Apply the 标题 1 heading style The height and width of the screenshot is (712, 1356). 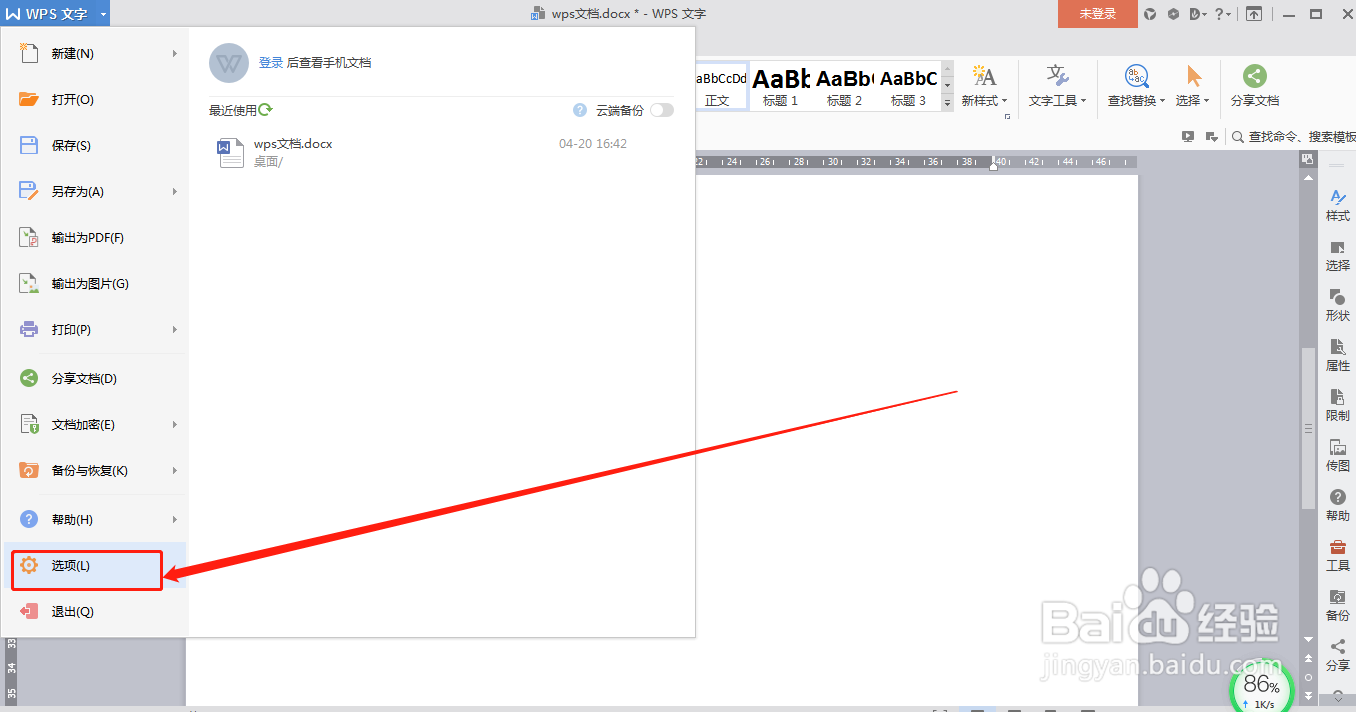tap(781, 87)
